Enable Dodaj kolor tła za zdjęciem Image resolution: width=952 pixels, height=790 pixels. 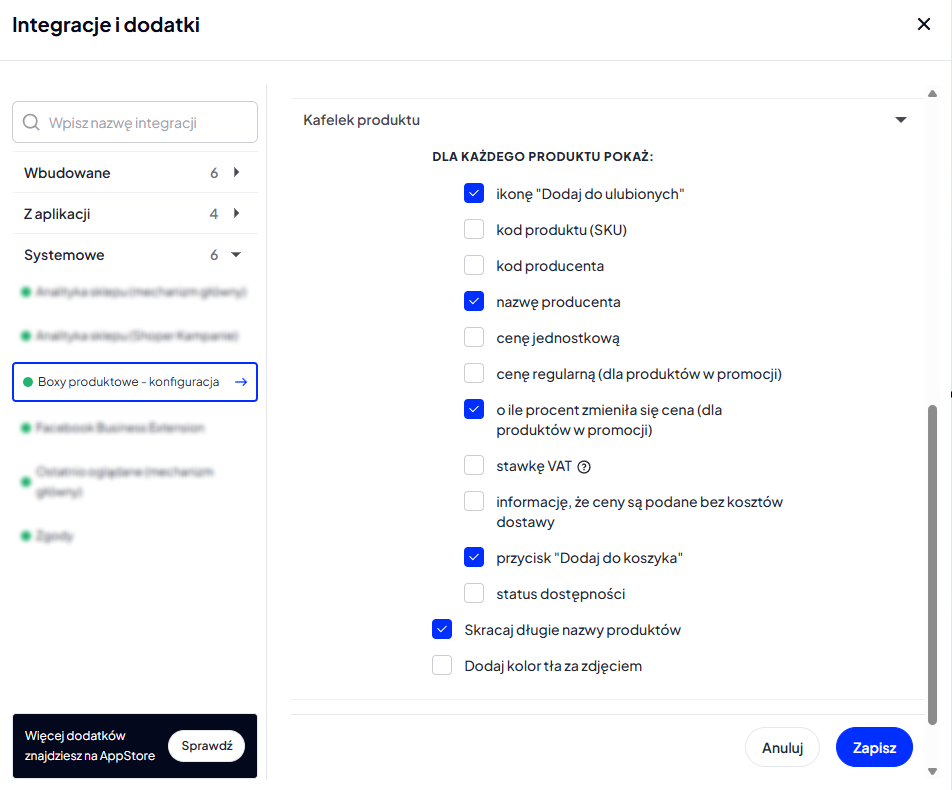(x=442, y=666)
